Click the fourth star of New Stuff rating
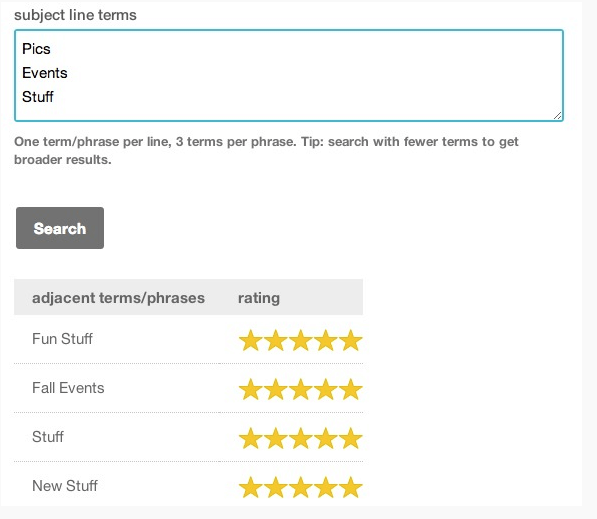The width and height of the screenshot is (597, 519). pyautogui.click(x=326, y=487)
